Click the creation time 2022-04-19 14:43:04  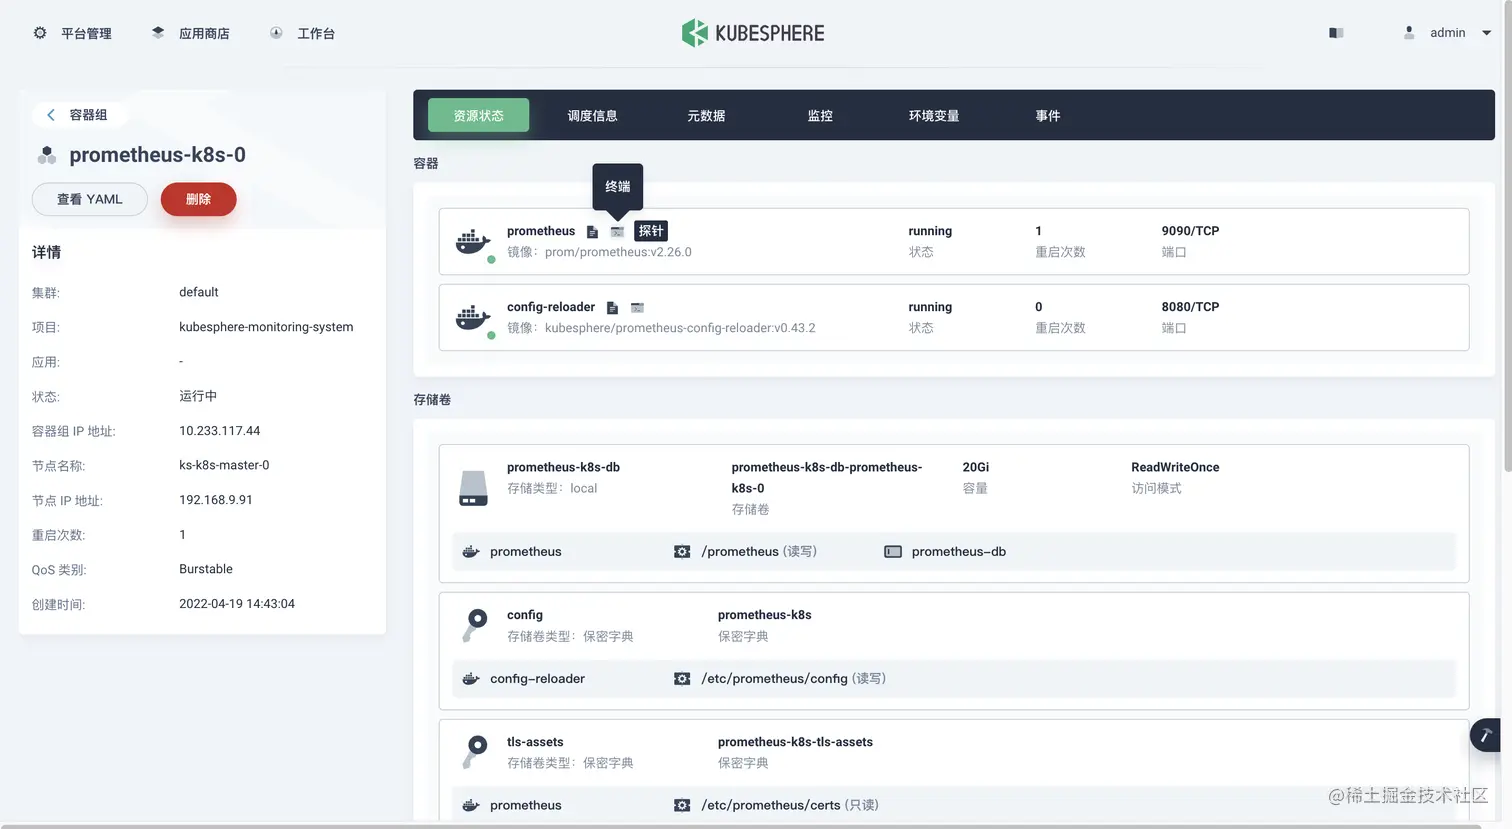pos(237,604)
